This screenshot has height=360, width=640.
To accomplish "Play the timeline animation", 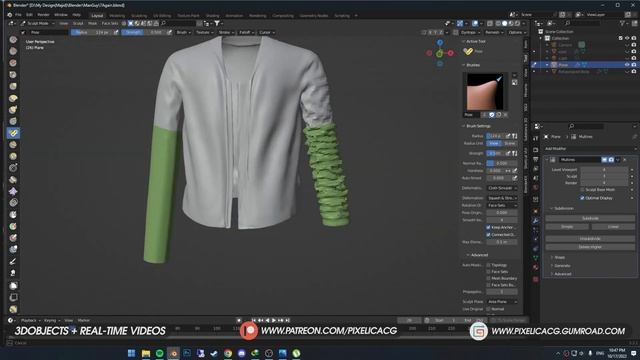I will [x=274, y=320].
